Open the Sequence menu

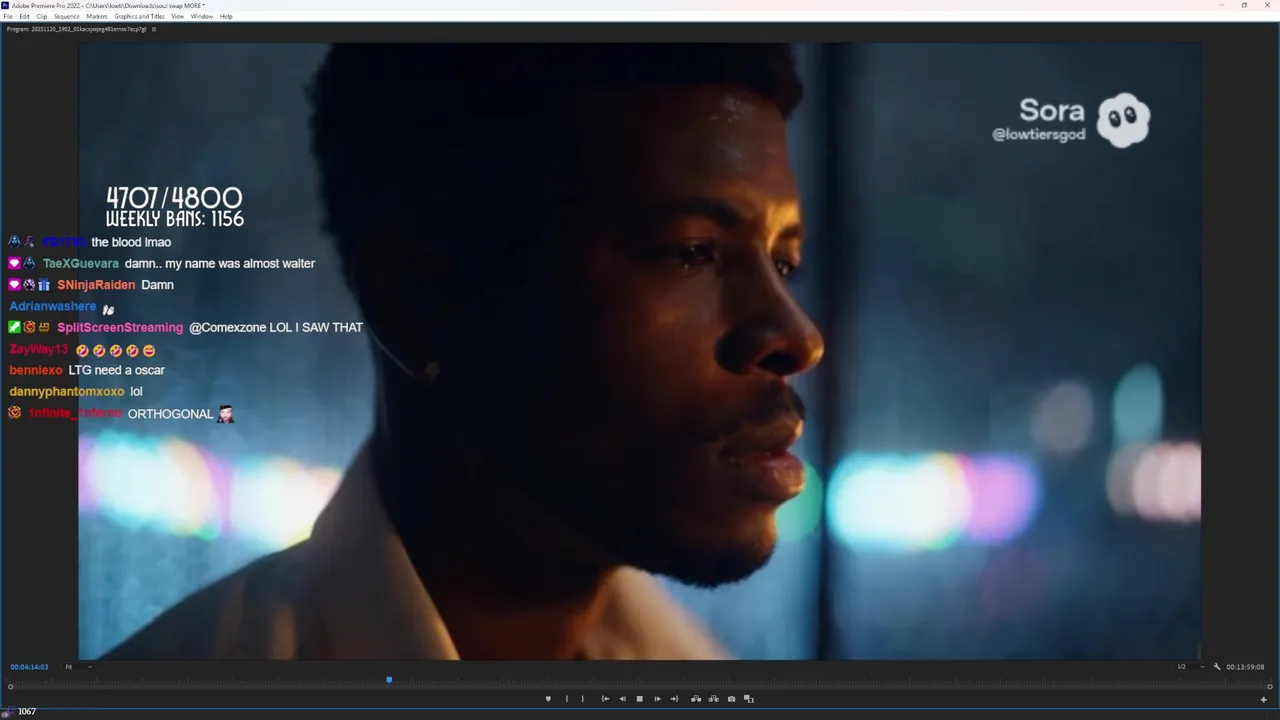[x=67, y=16]
